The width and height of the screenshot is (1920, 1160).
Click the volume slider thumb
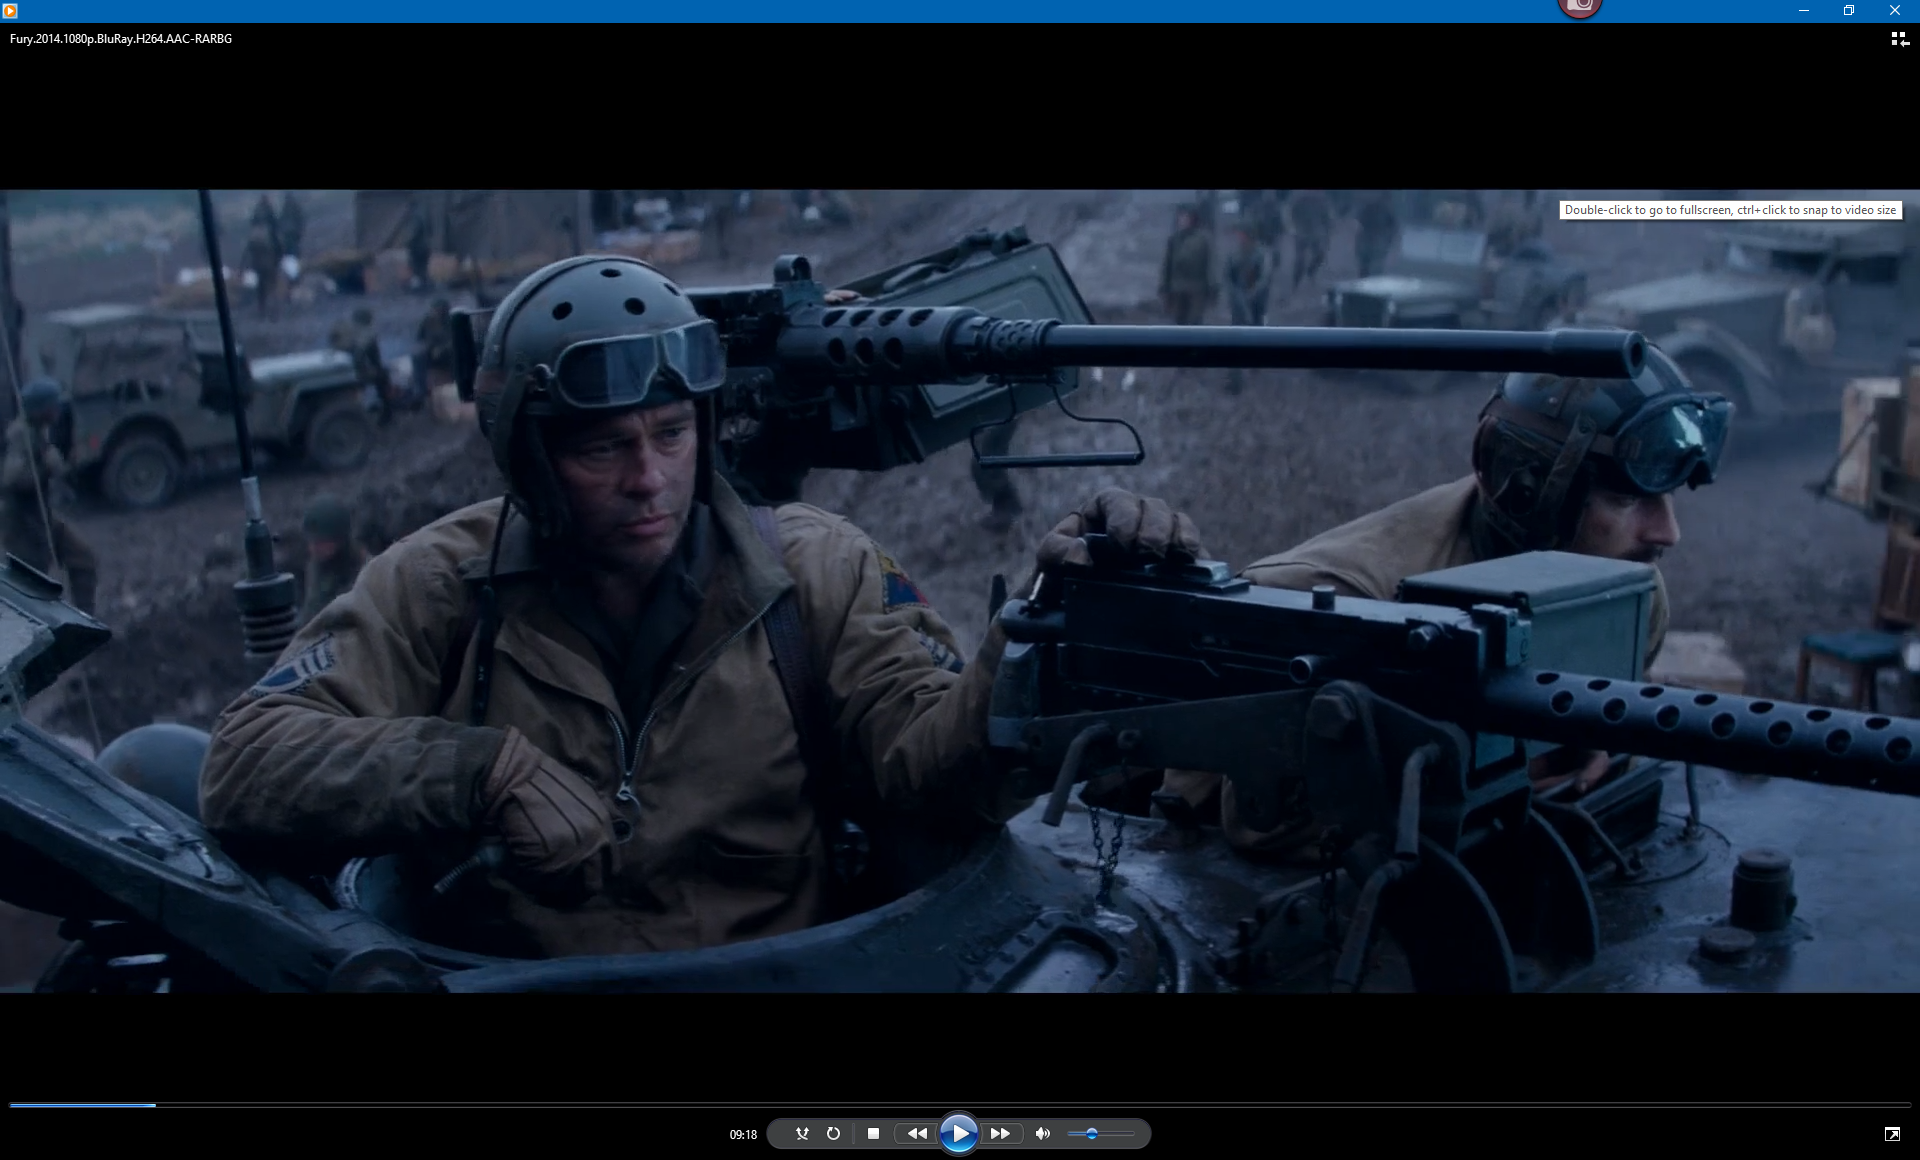pyautogui.click(x=1092, y=1133)
